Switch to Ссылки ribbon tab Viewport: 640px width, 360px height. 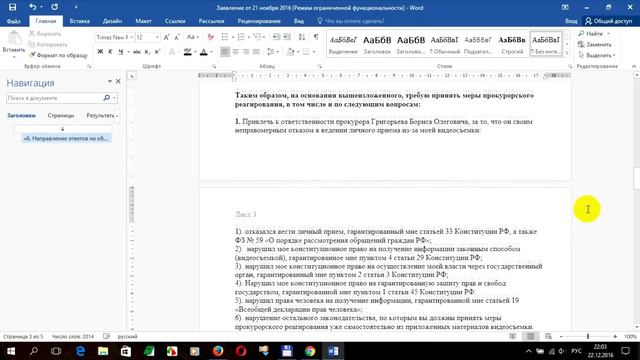(175, 21)
